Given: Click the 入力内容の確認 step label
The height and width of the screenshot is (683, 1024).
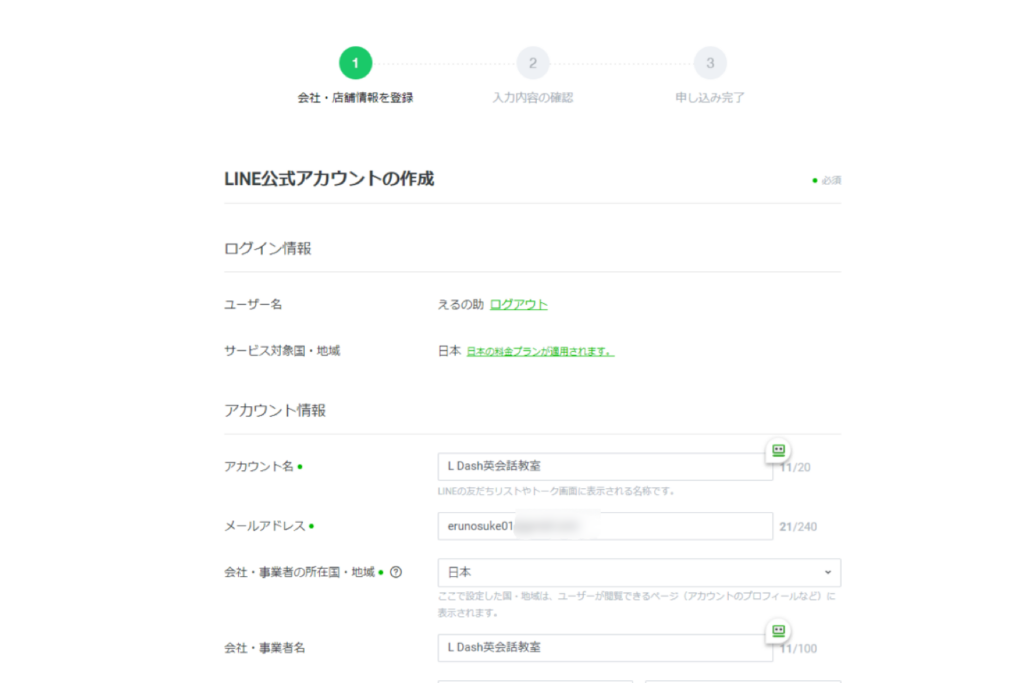Looking at the screenshot, I should [x=533, y=98].
